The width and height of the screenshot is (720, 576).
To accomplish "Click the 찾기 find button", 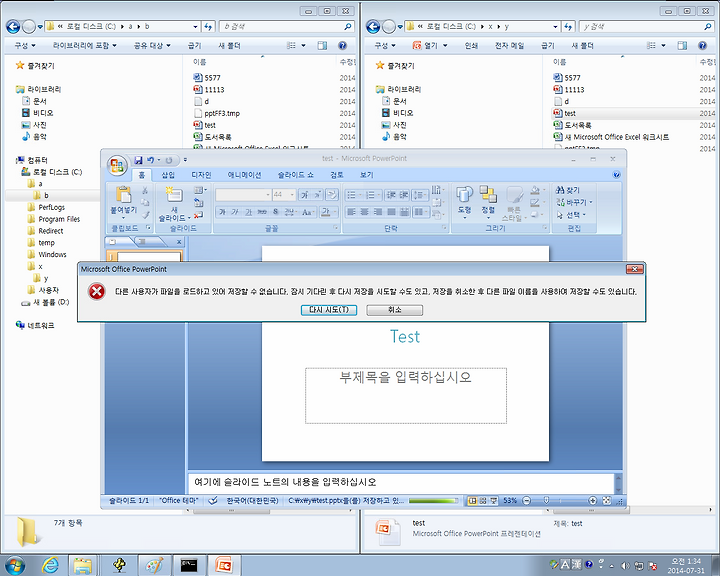I will point(568,190).
